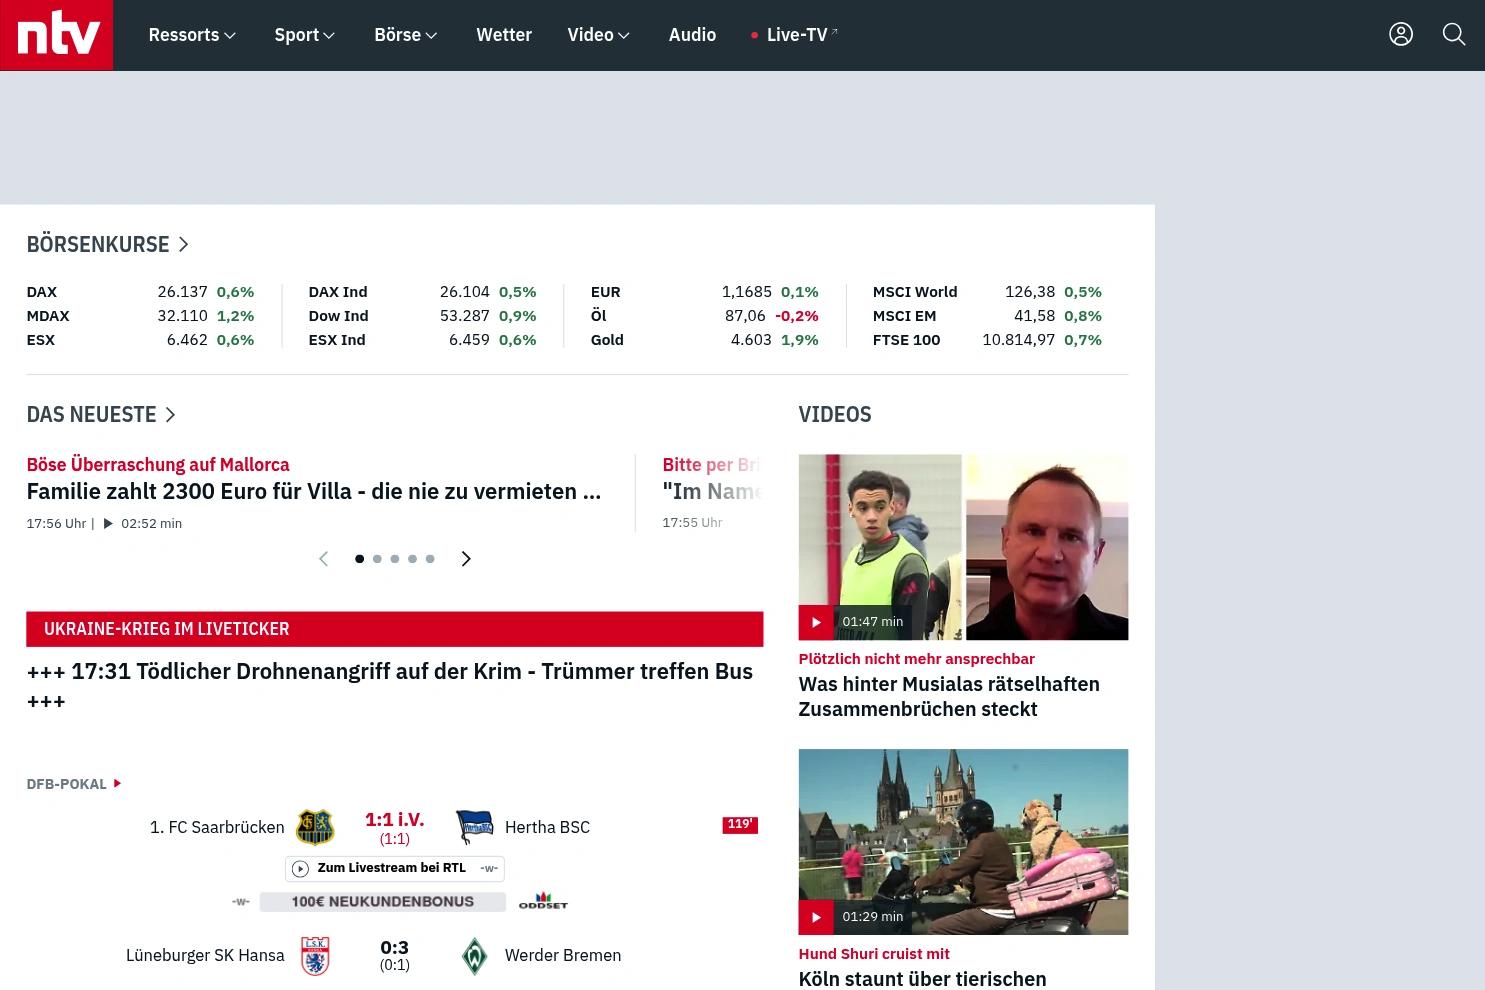The height and width of the screenshot is (990, 1485).
Task: Click the Werder Bremen club crest
Action: pyautogui.click(x=475, y=956)
